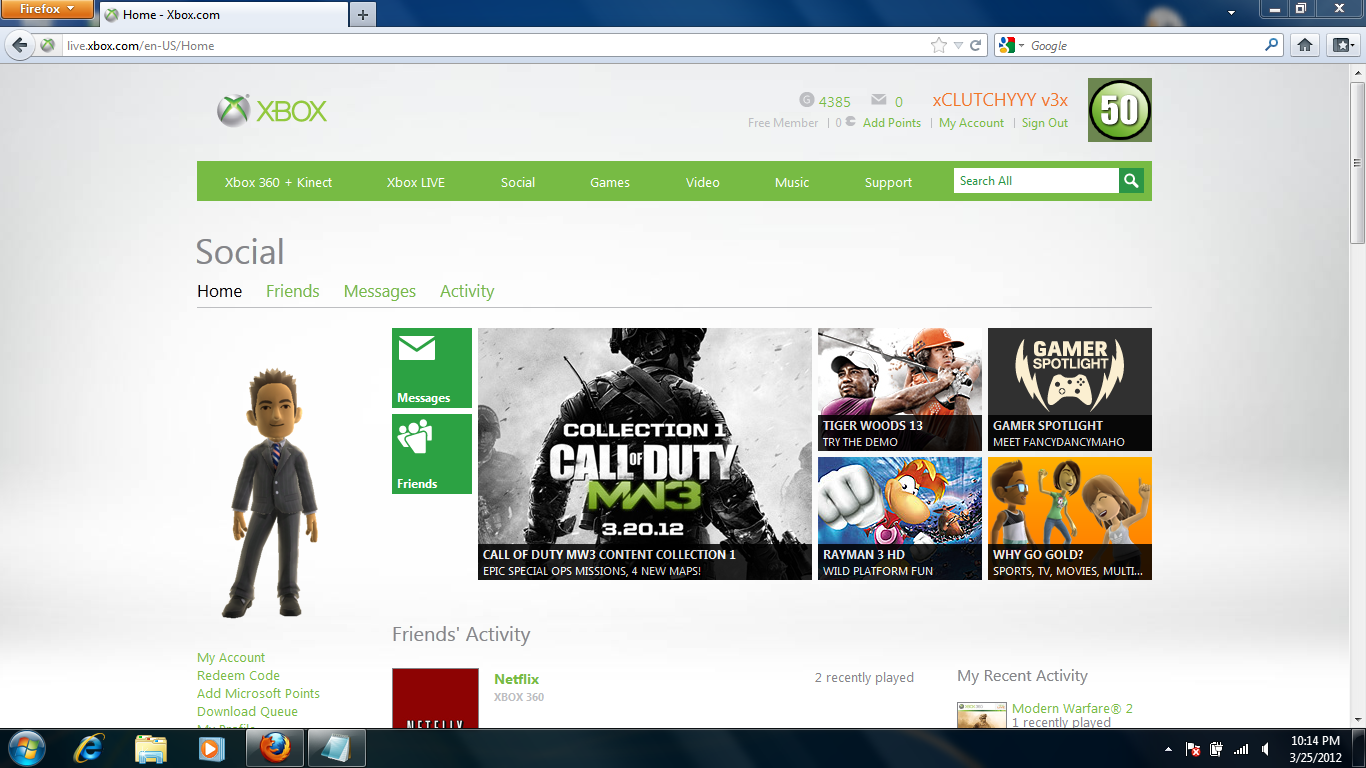The height and width of the screenshot is (768, 1366).
Task: Open the Why Go Gold tile
Action: pyautogui.click(x=1070, y=518)
